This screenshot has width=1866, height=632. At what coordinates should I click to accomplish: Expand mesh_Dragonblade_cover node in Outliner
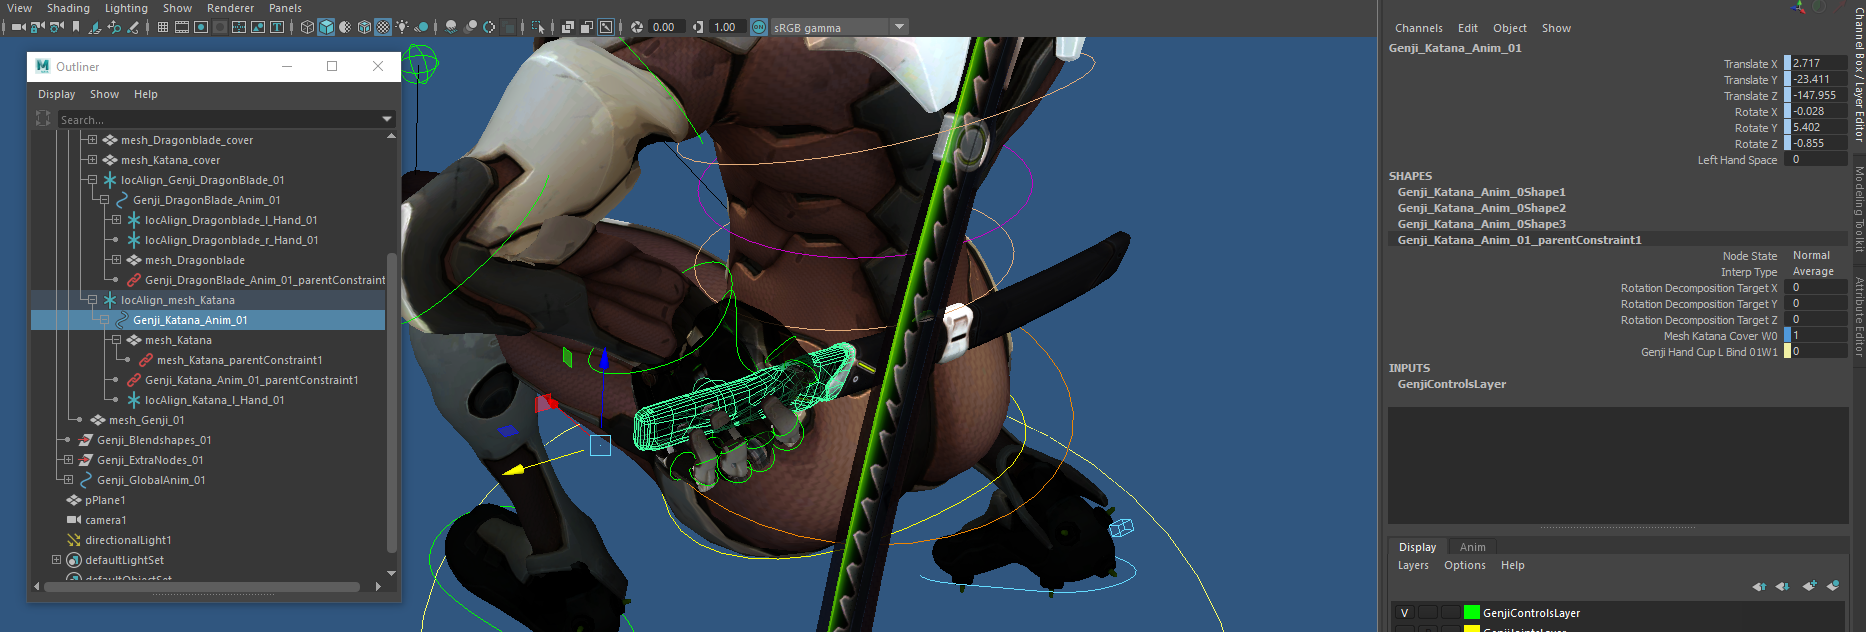(x=92, y=140)
